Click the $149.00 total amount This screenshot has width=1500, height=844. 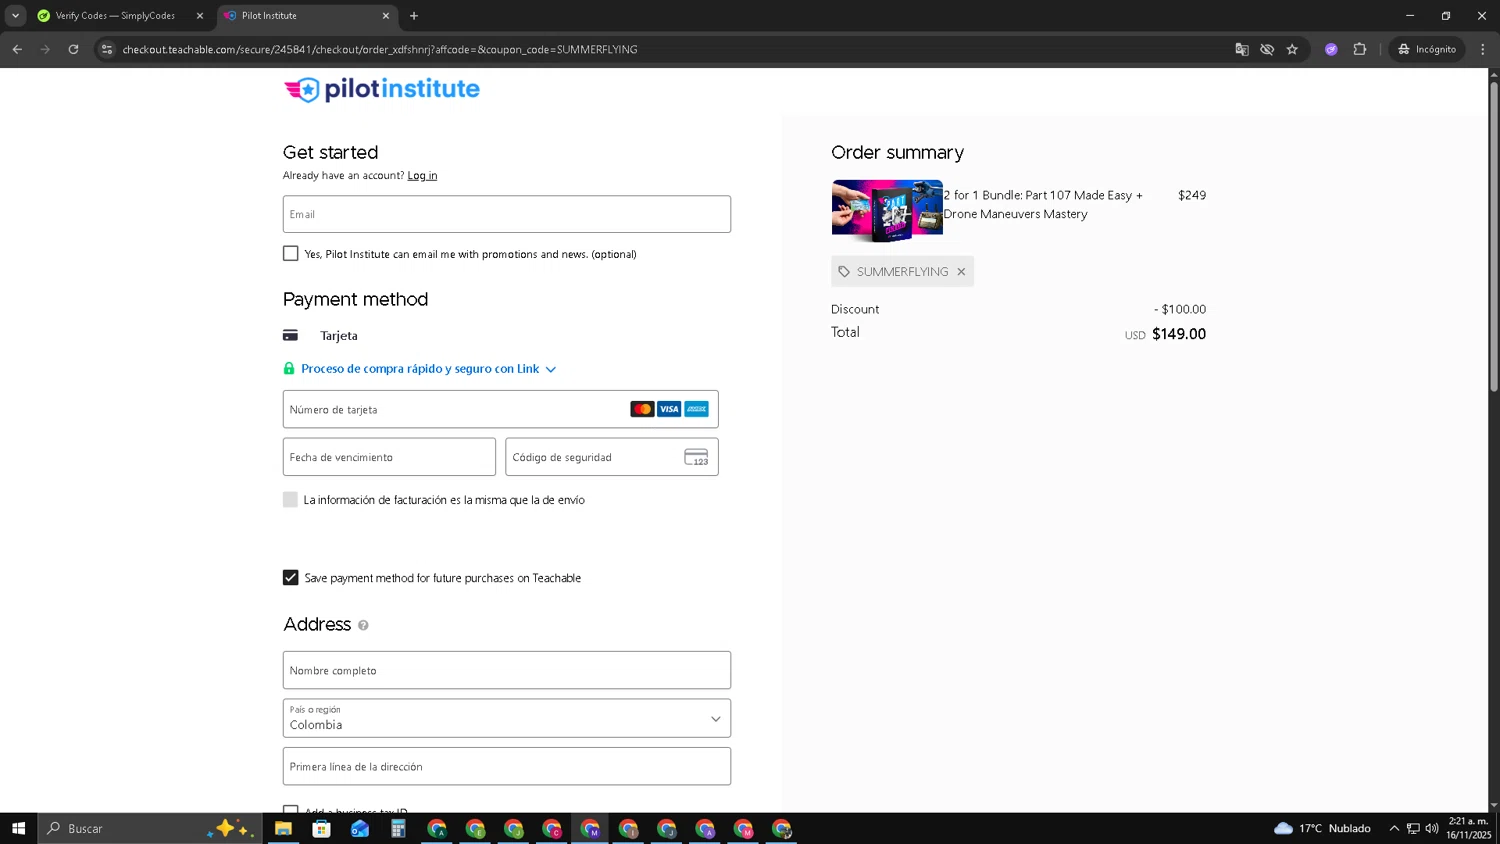(x=1179, y=334)
